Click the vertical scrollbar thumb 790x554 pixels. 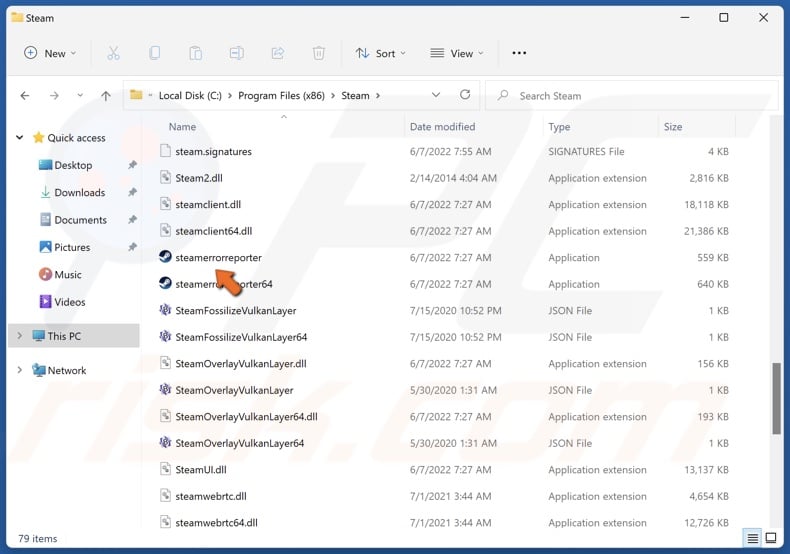click(777, 398)
